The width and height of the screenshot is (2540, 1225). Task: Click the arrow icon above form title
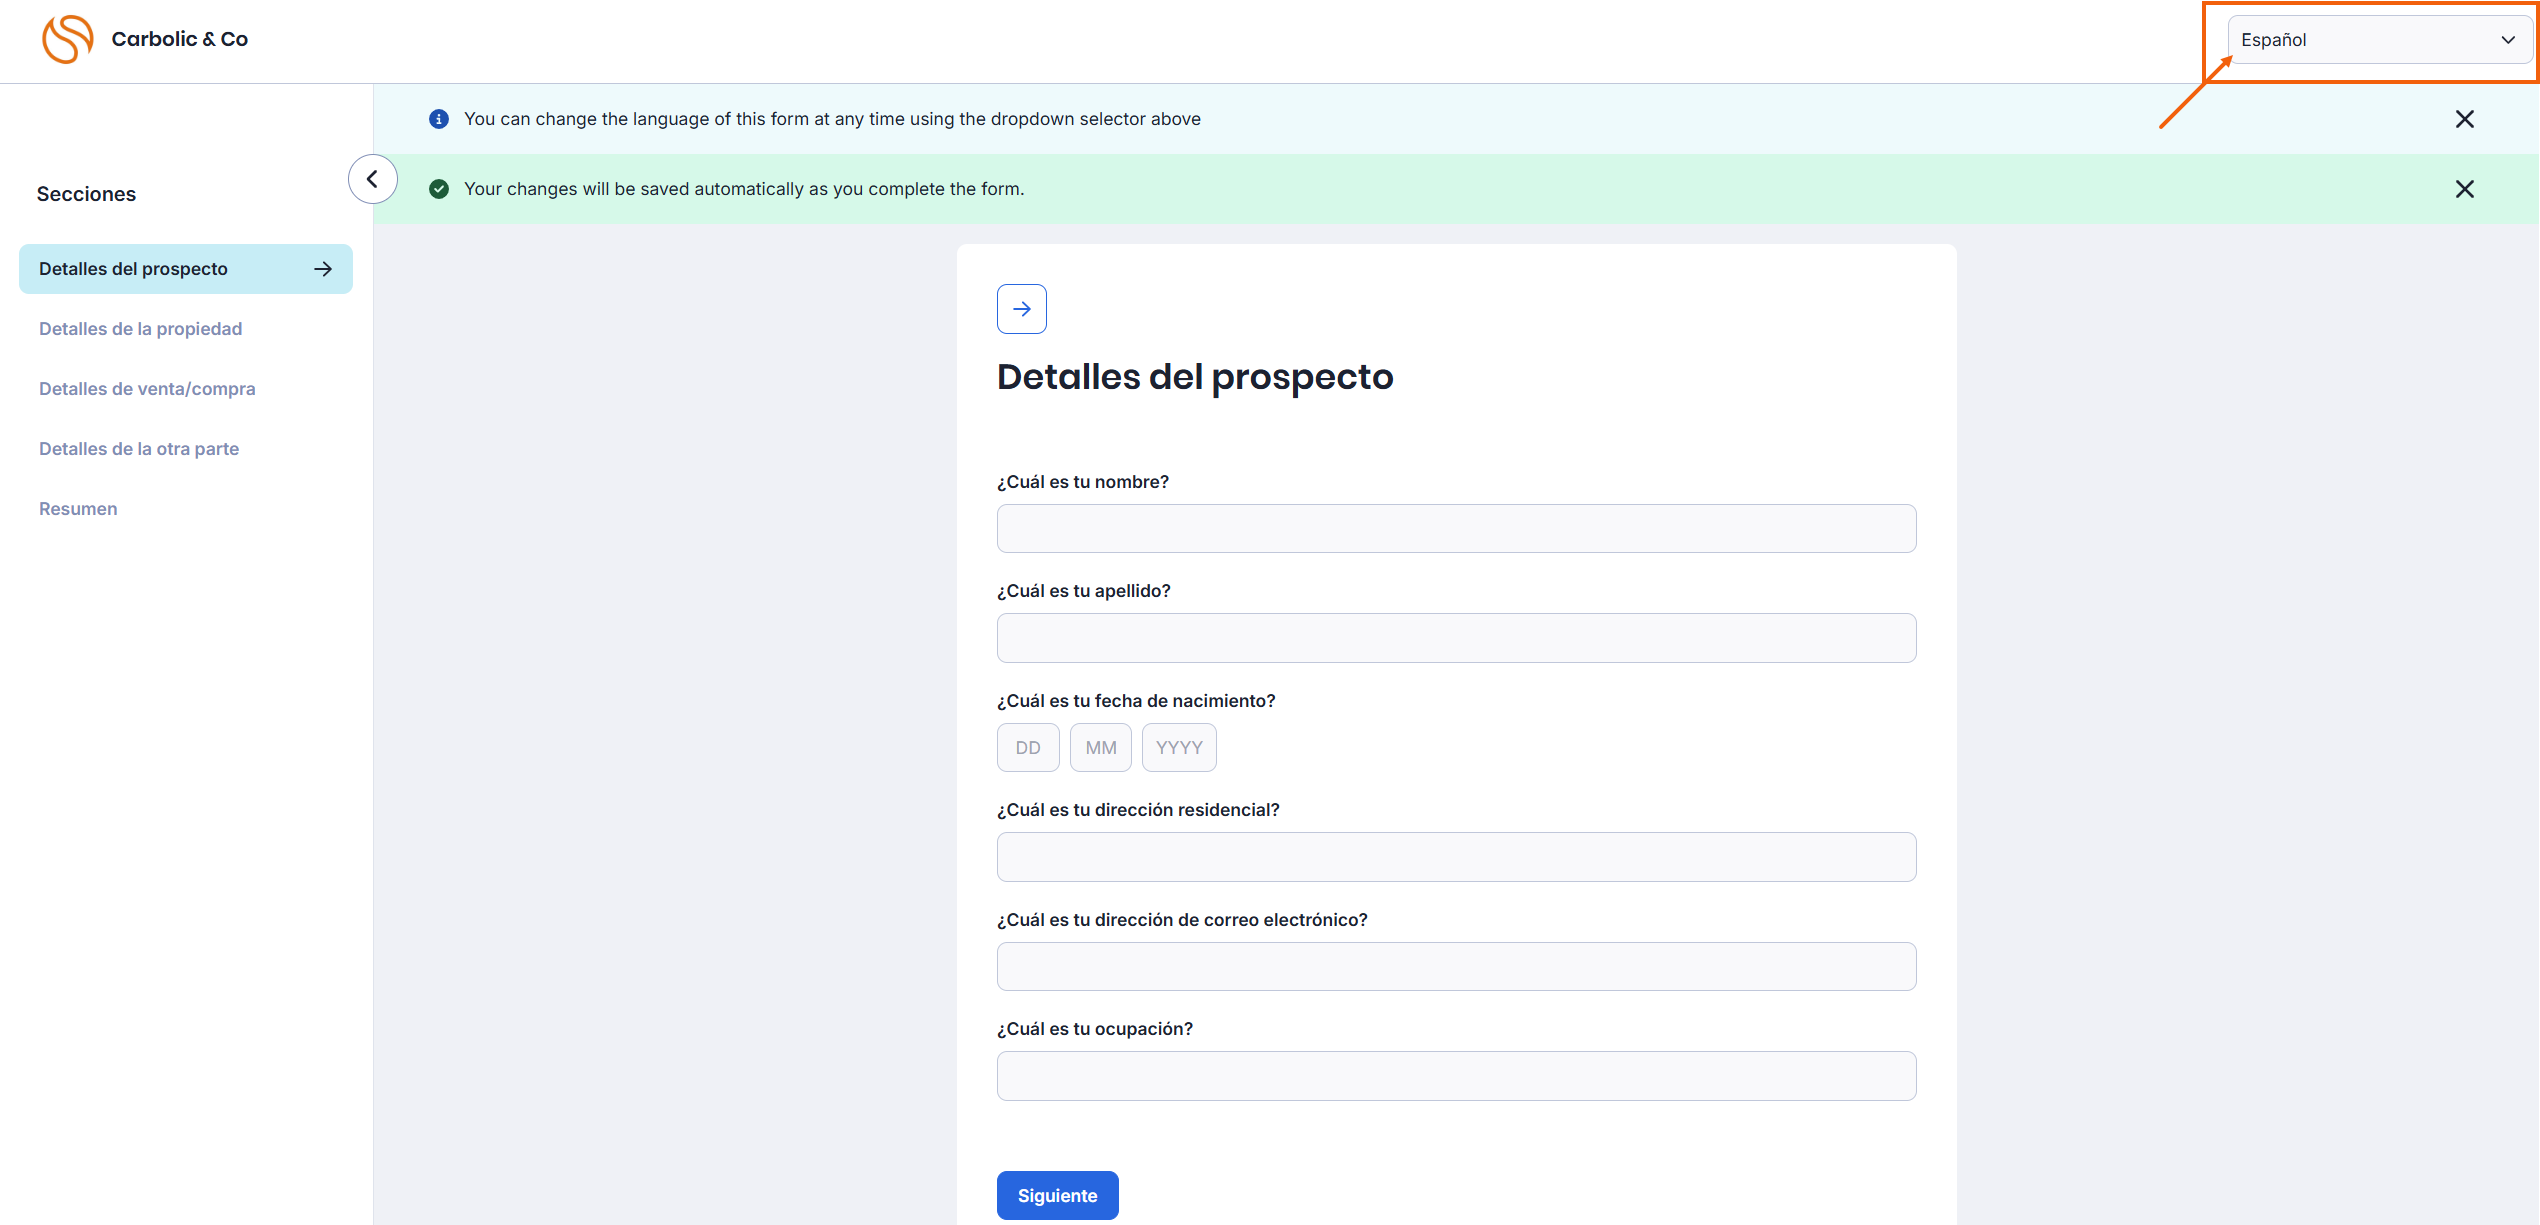pos(1021,309)
